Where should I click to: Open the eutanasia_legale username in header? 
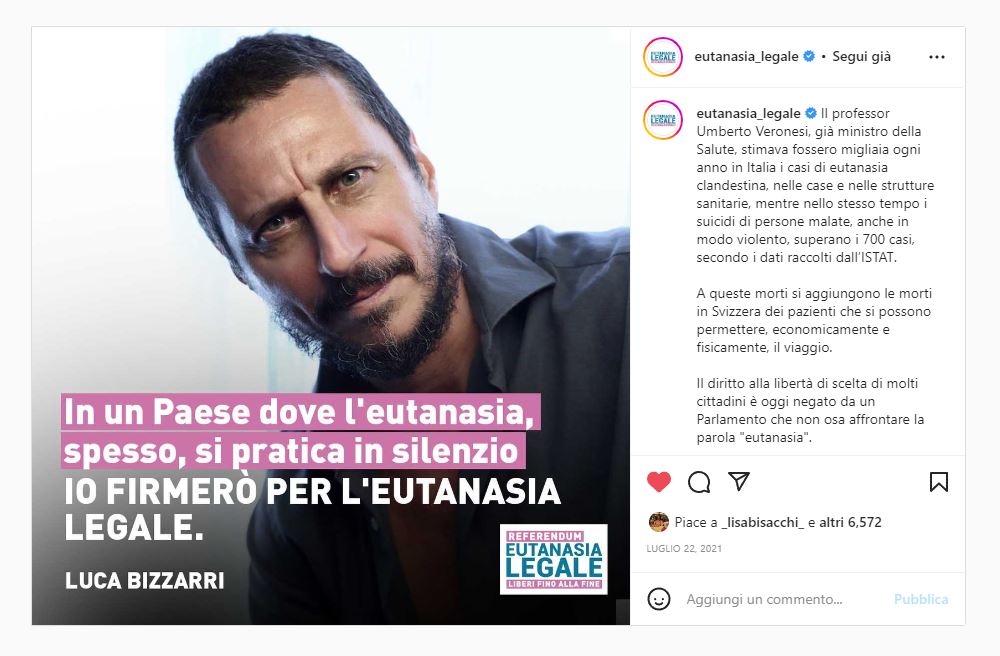click(x=746, y=57)
